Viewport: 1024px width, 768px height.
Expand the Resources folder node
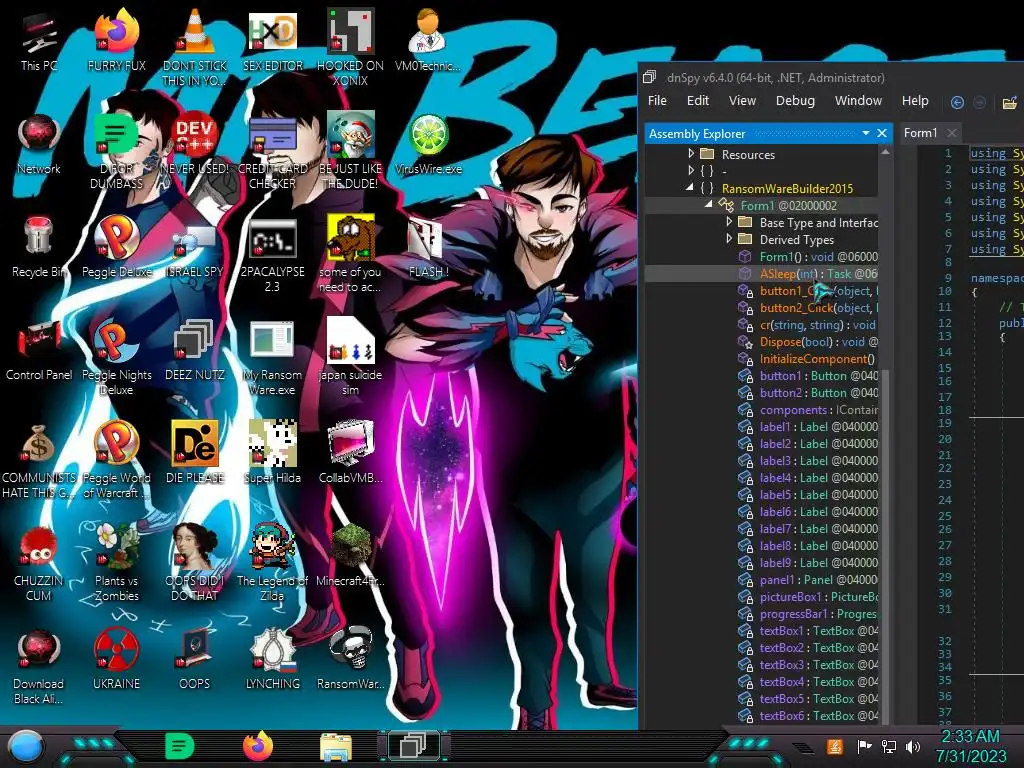[692, 153]
